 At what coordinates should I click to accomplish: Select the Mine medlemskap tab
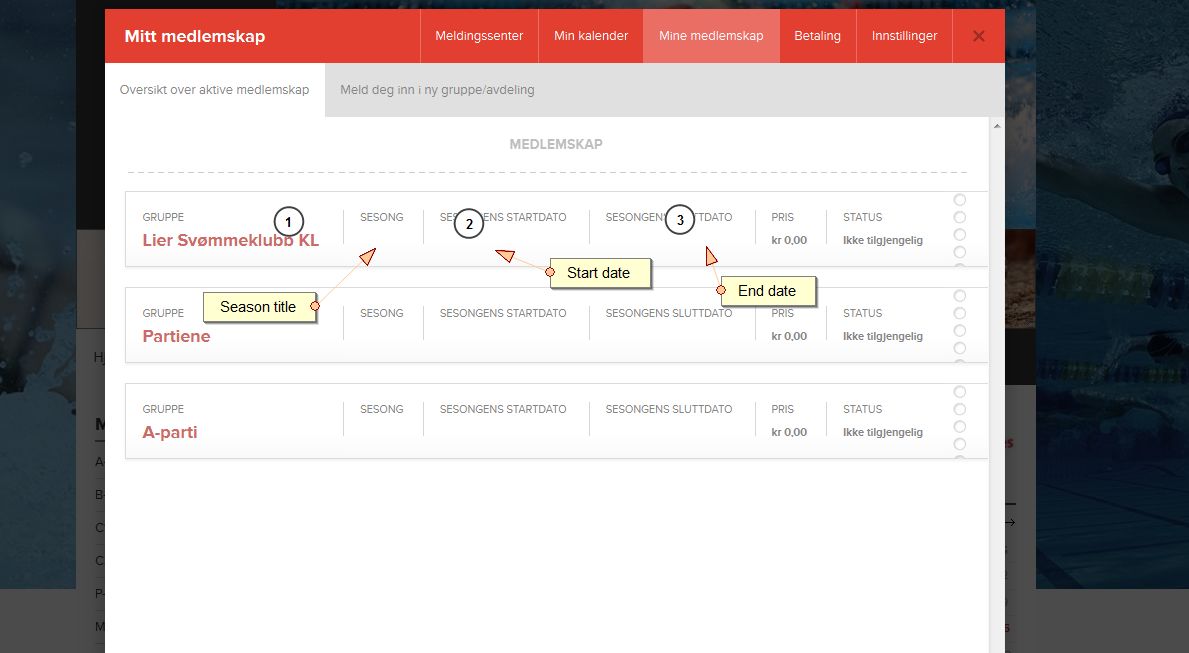click(711, 36)
